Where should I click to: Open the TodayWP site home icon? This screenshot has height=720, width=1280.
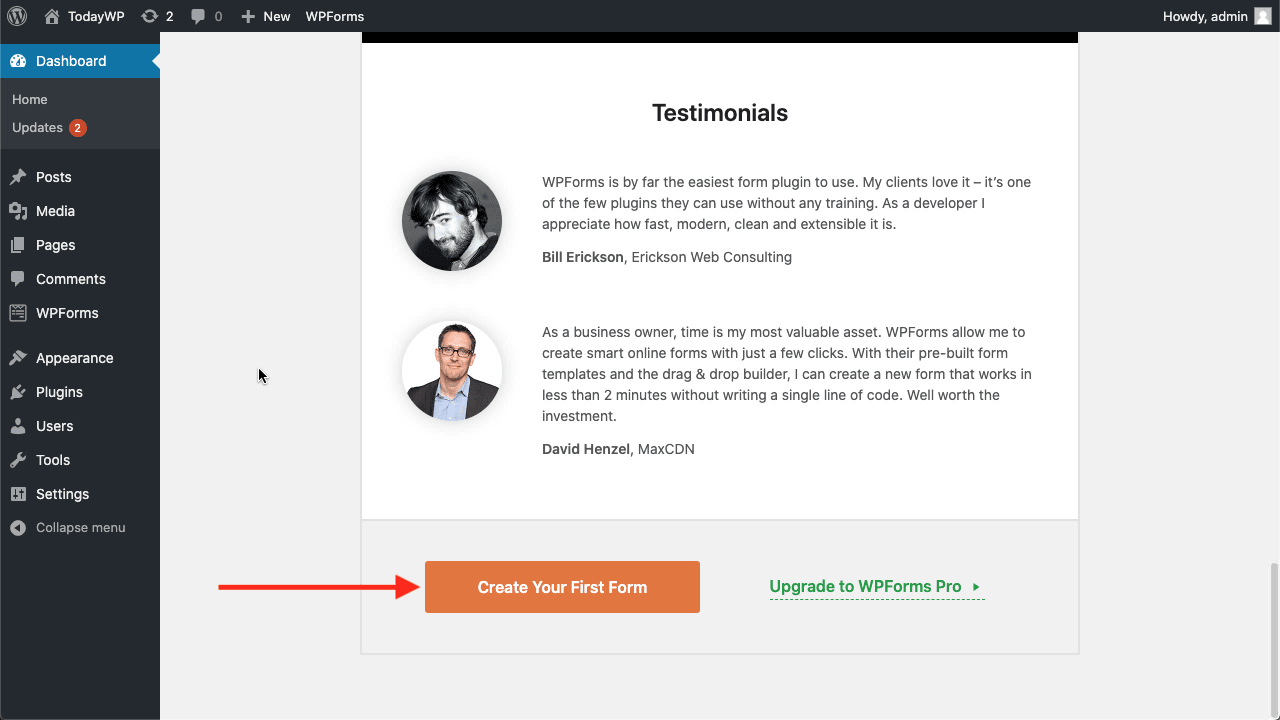click(x=52, y=16)
